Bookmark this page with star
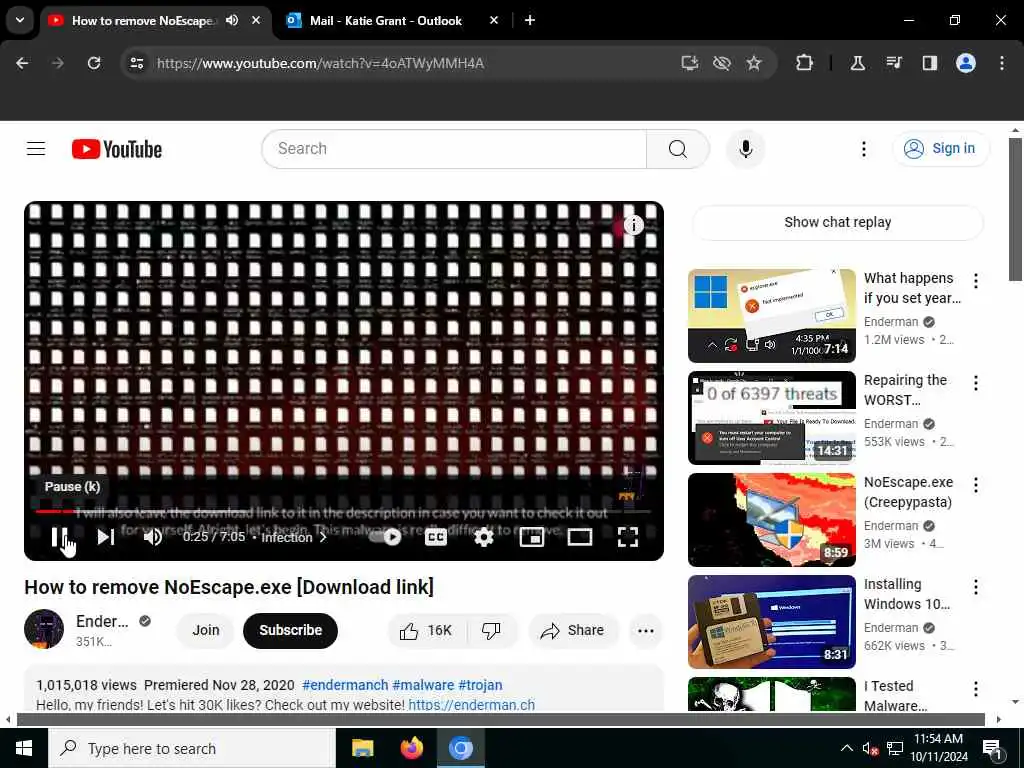Screen dimensions: 1024x768 (x=754, y=63)
